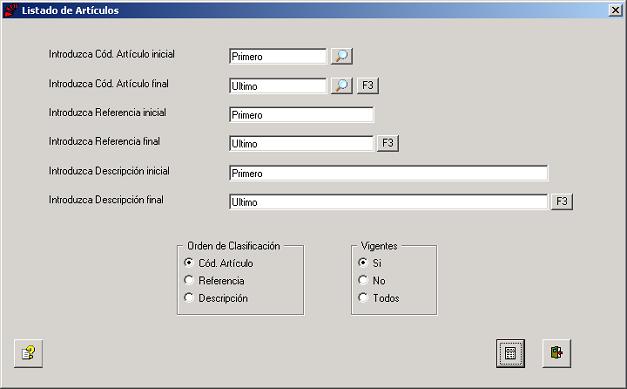Open article lookup for Cód. Artículo inicial
This screenshot has width=627, height=389.
click(341, 56)
